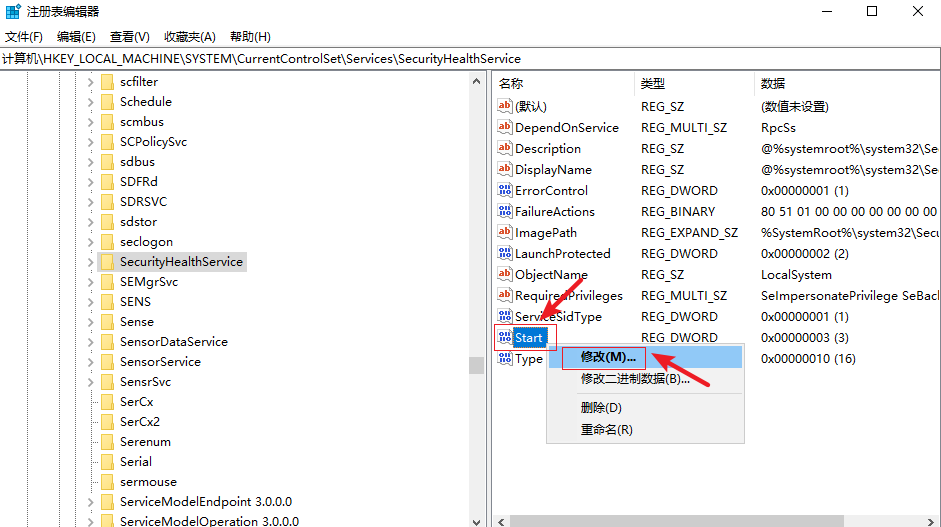Click the folder icon beside Schedule key

(107, 102)
